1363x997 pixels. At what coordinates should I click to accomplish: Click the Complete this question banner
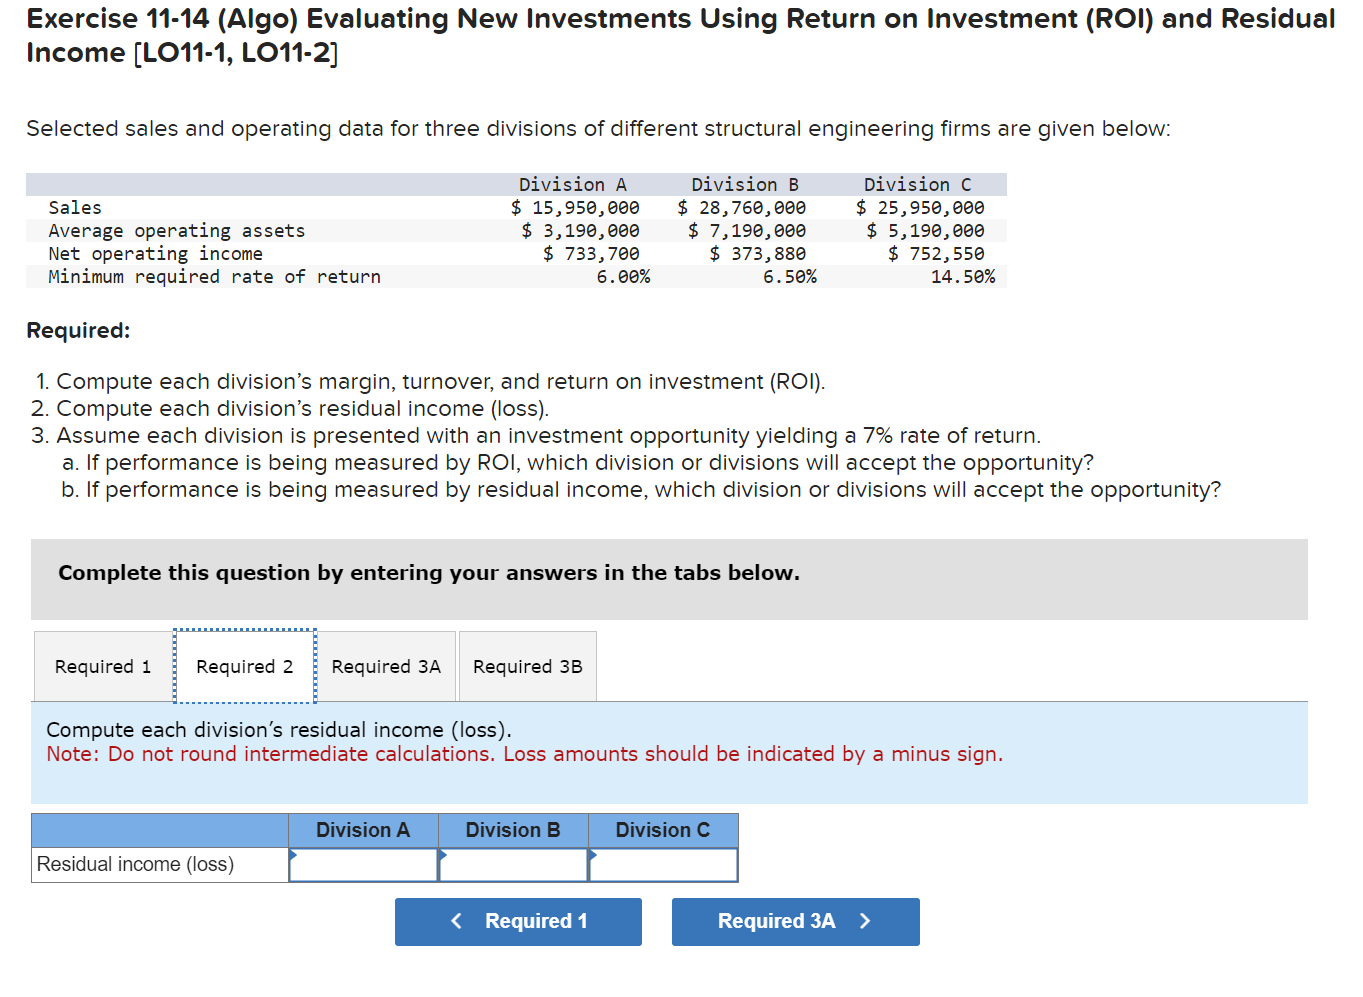pyautogui.click(x=428, y=572)
